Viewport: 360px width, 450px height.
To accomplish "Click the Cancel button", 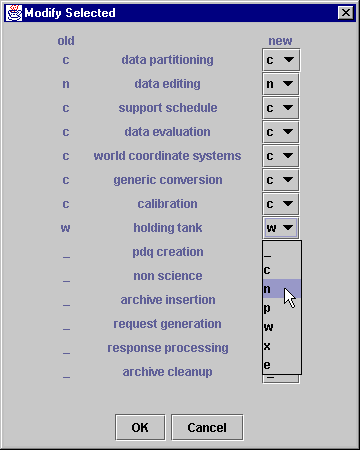I will [207, 427].
